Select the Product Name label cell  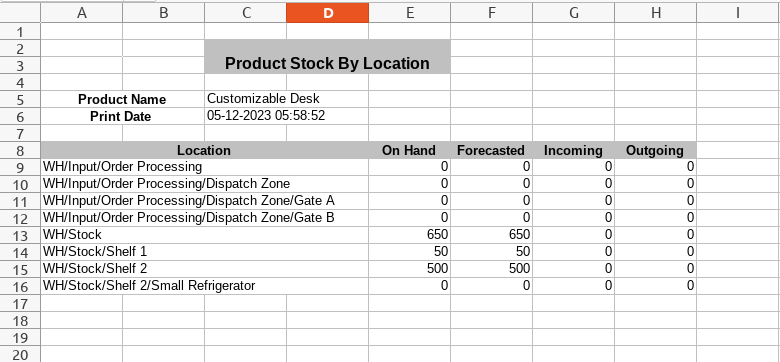click(x=122, y=99)
